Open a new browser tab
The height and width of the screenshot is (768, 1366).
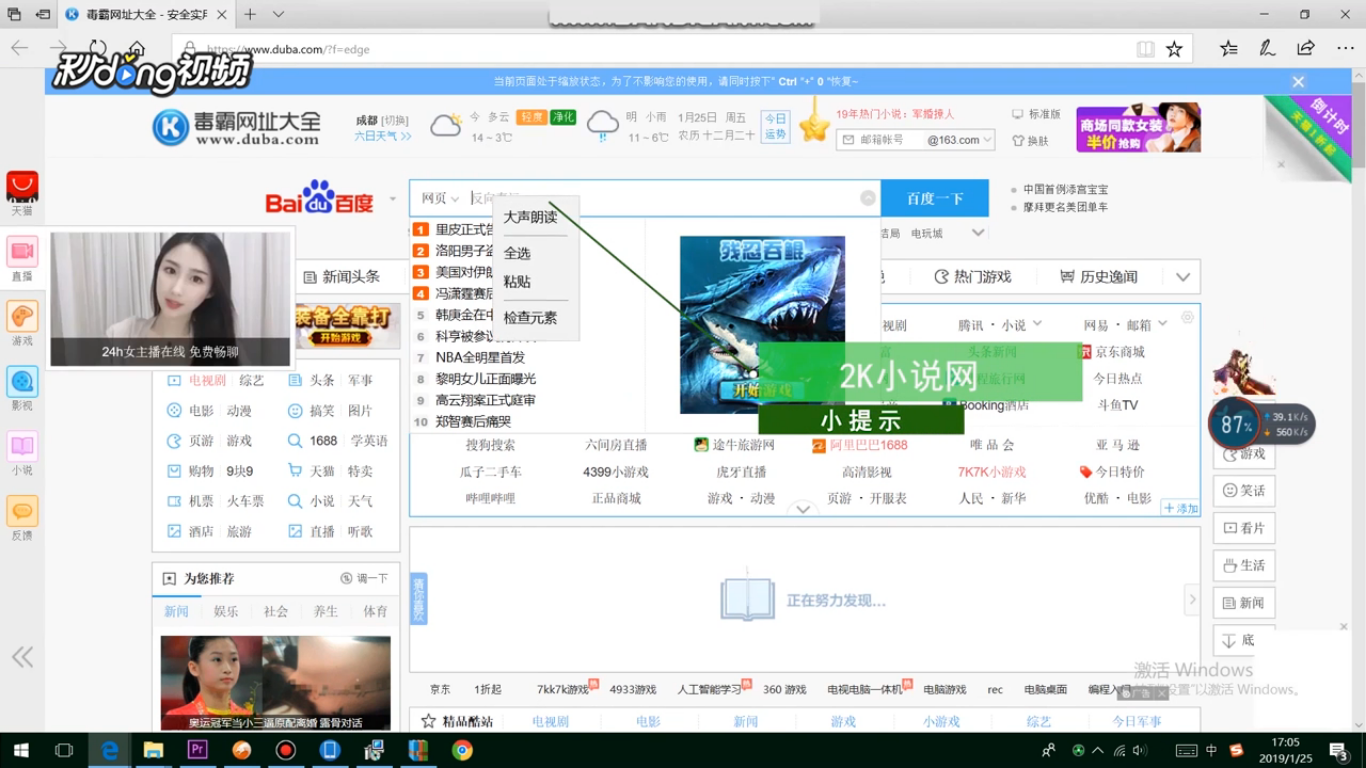click(x=250, y=14)
